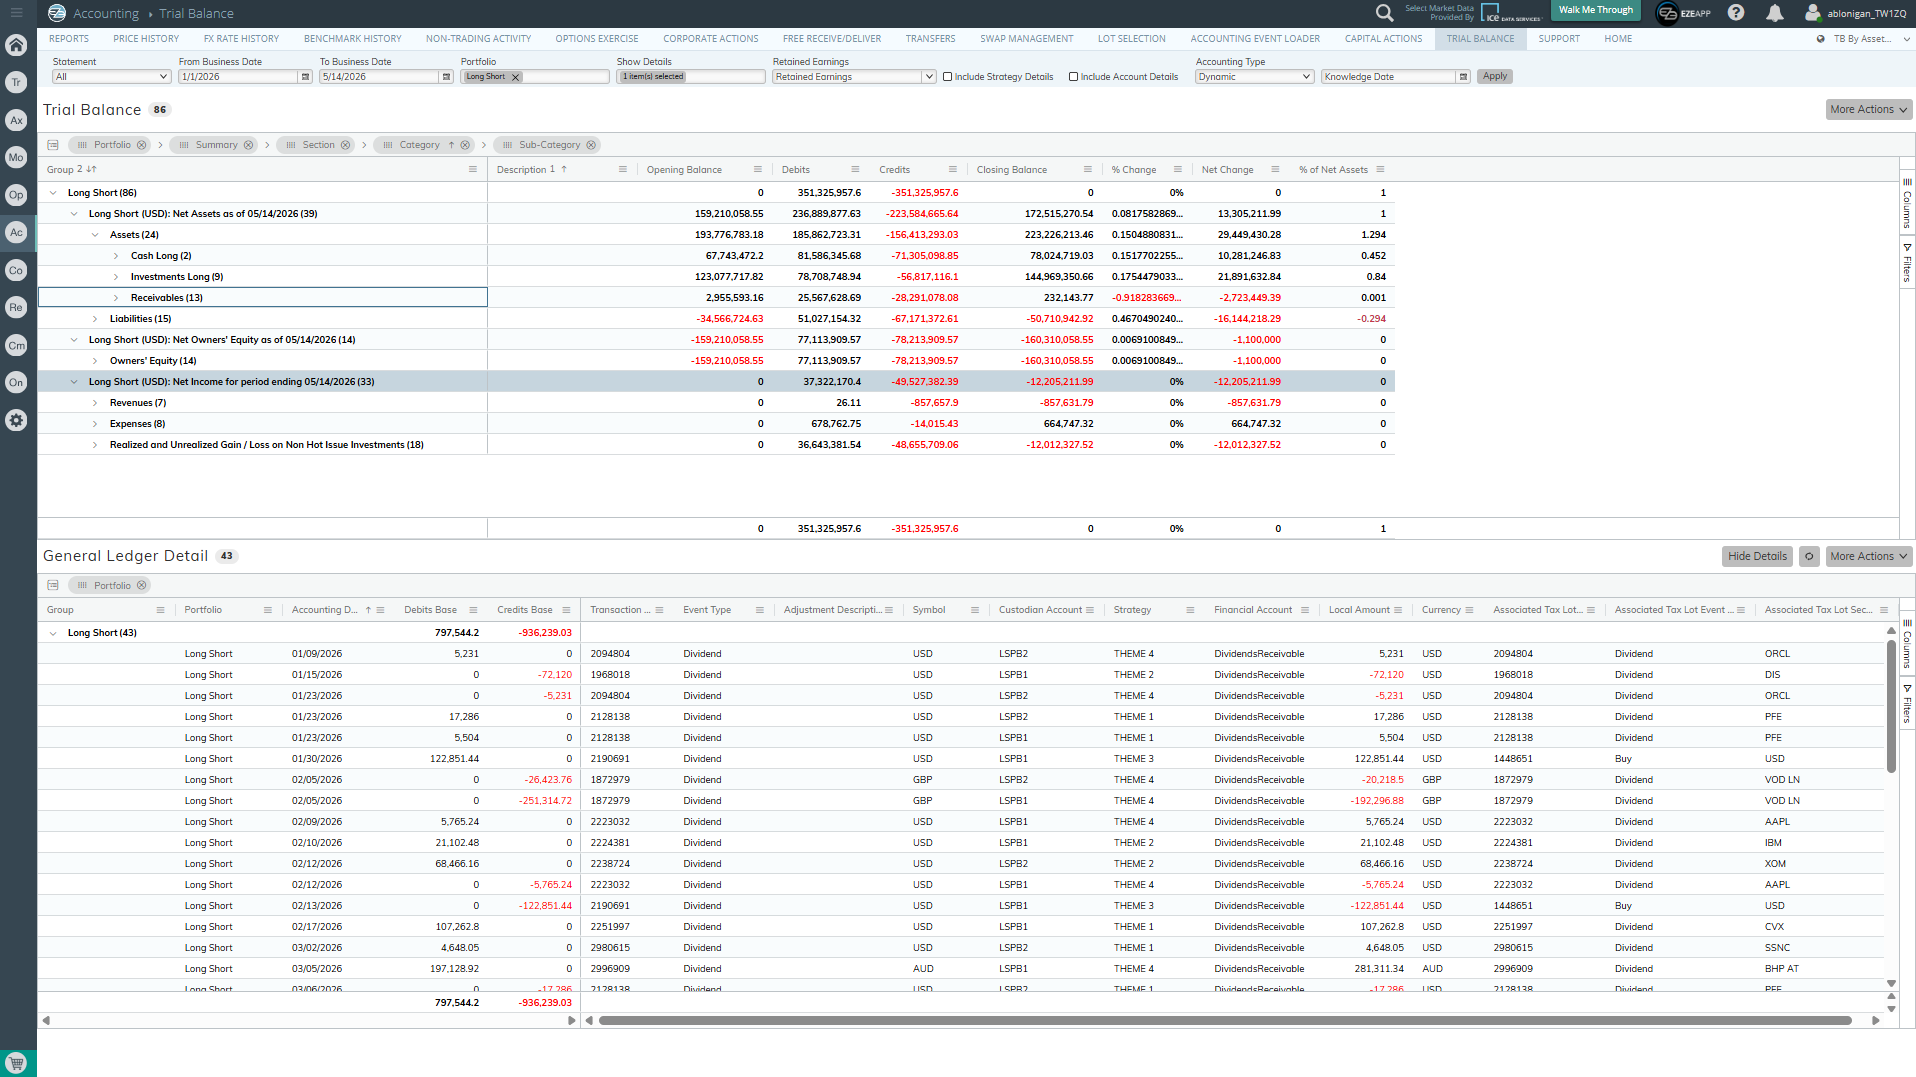Remove the Long Short portfolio tag

tap(516, 77)
